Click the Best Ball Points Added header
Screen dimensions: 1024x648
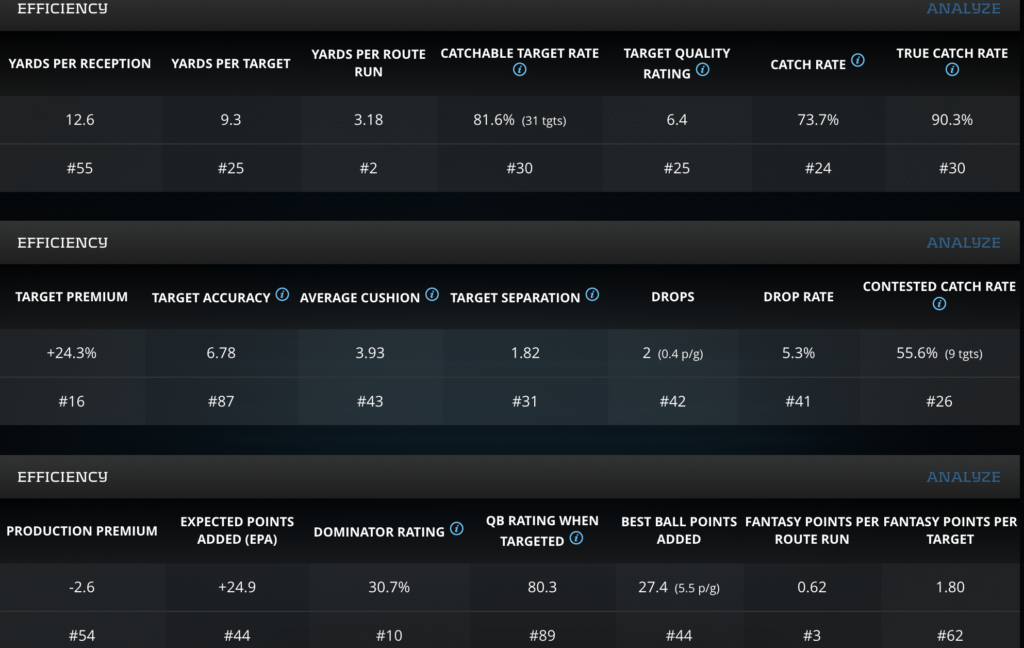click(679, 530)
